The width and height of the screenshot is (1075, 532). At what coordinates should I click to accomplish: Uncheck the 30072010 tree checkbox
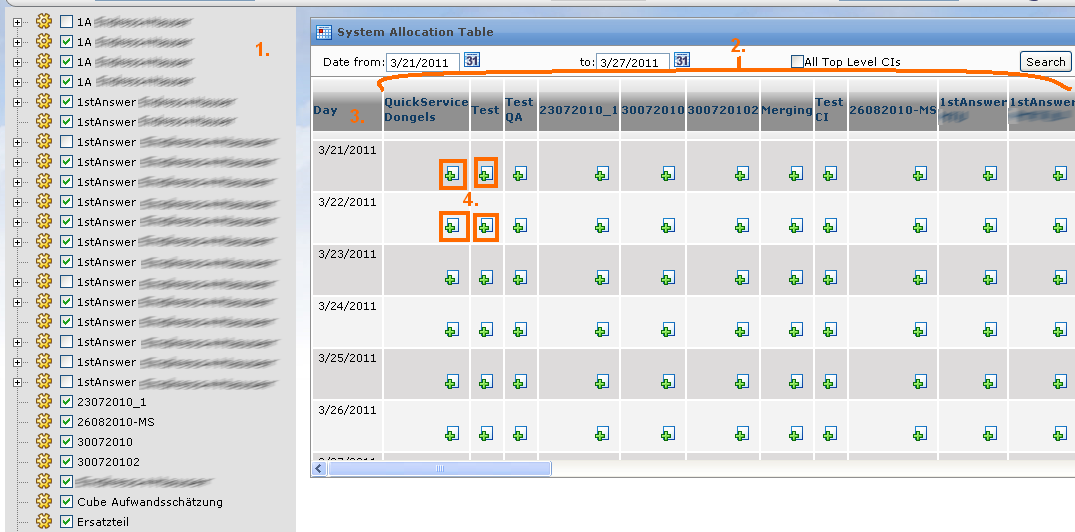66,442
